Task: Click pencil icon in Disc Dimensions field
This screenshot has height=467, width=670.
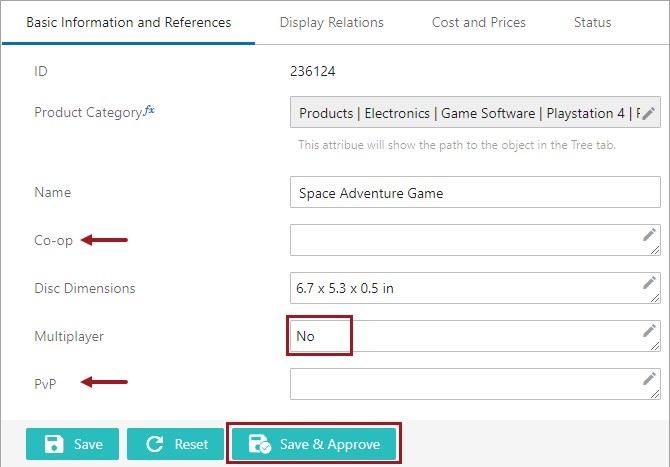Action: (649, 282)
